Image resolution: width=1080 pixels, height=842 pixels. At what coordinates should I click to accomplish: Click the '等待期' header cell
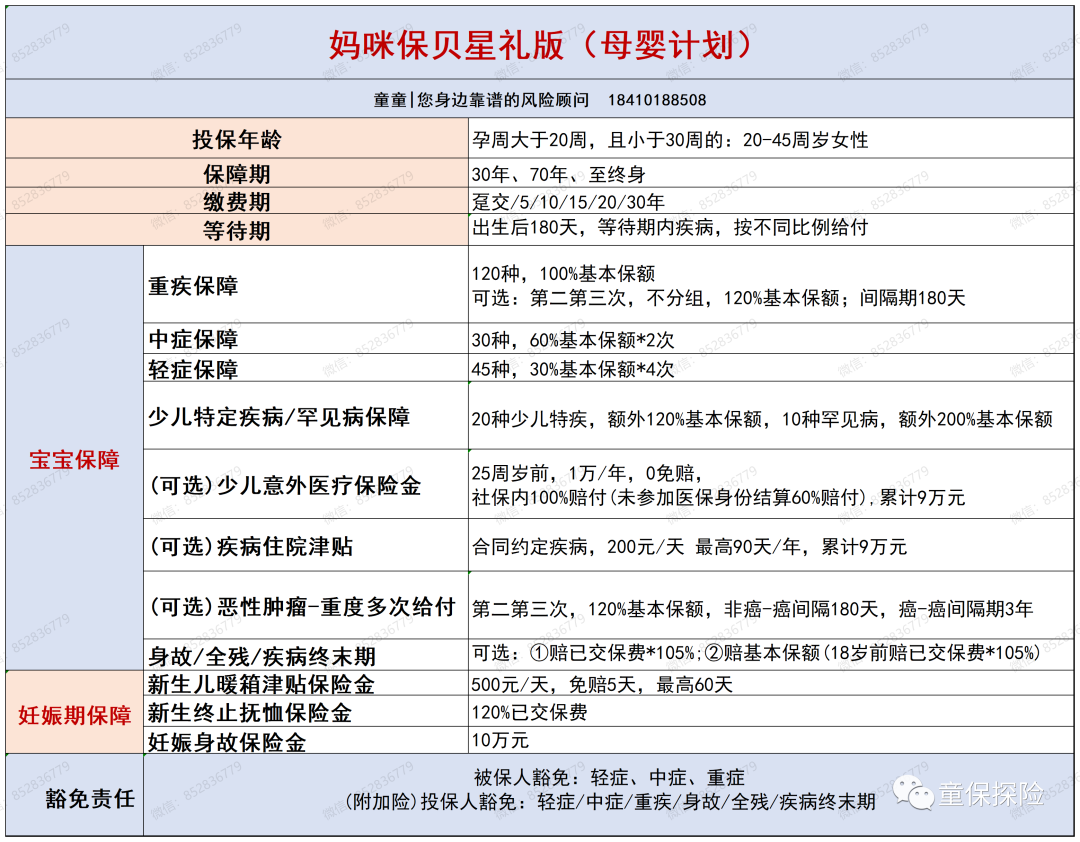click(237, 229)
